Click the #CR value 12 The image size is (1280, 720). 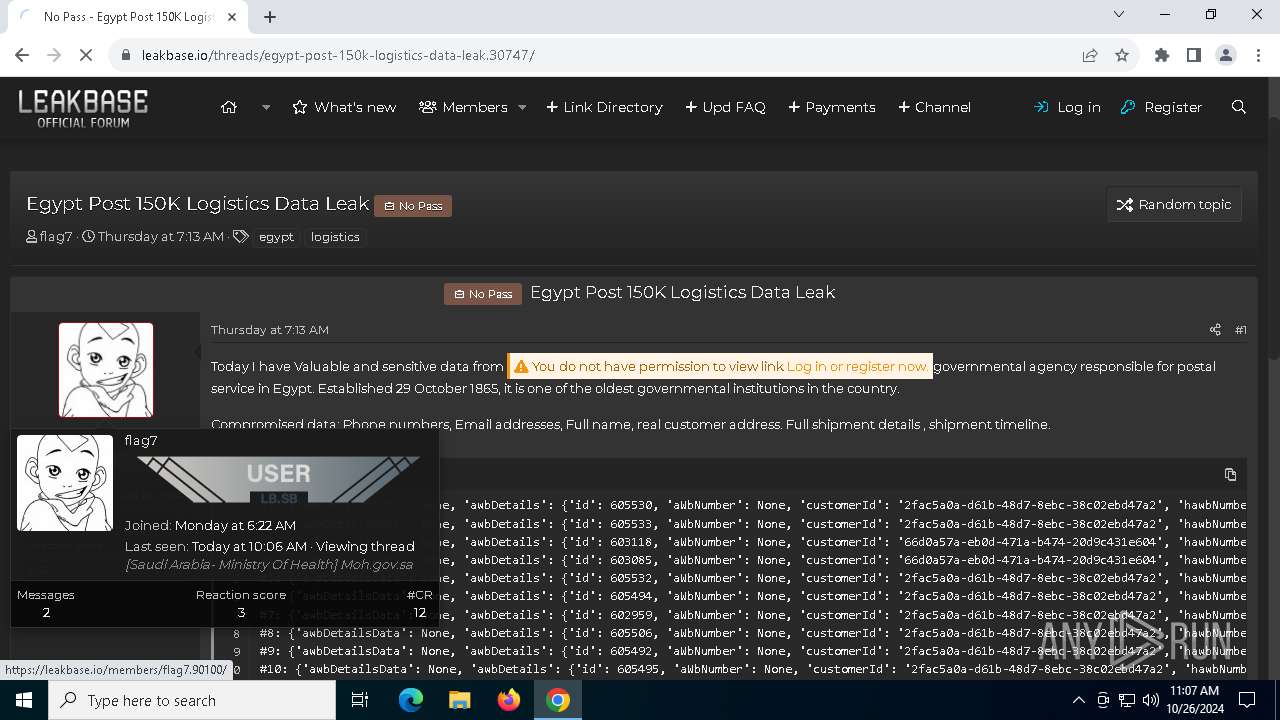click(420, 613)
